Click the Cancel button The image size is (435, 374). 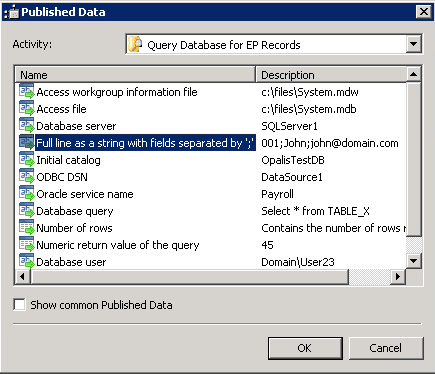coord(386,348)
